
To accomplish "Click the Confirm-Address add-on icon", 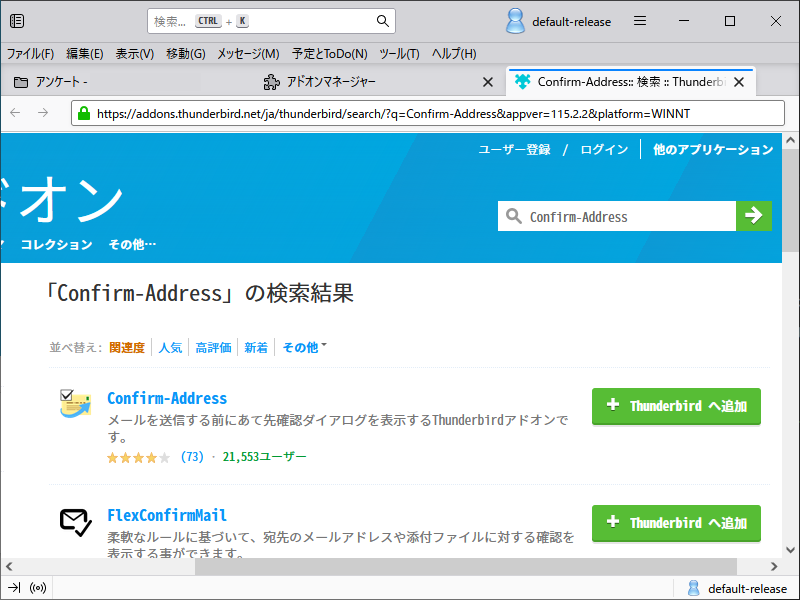I will click(x=75, y=404).
